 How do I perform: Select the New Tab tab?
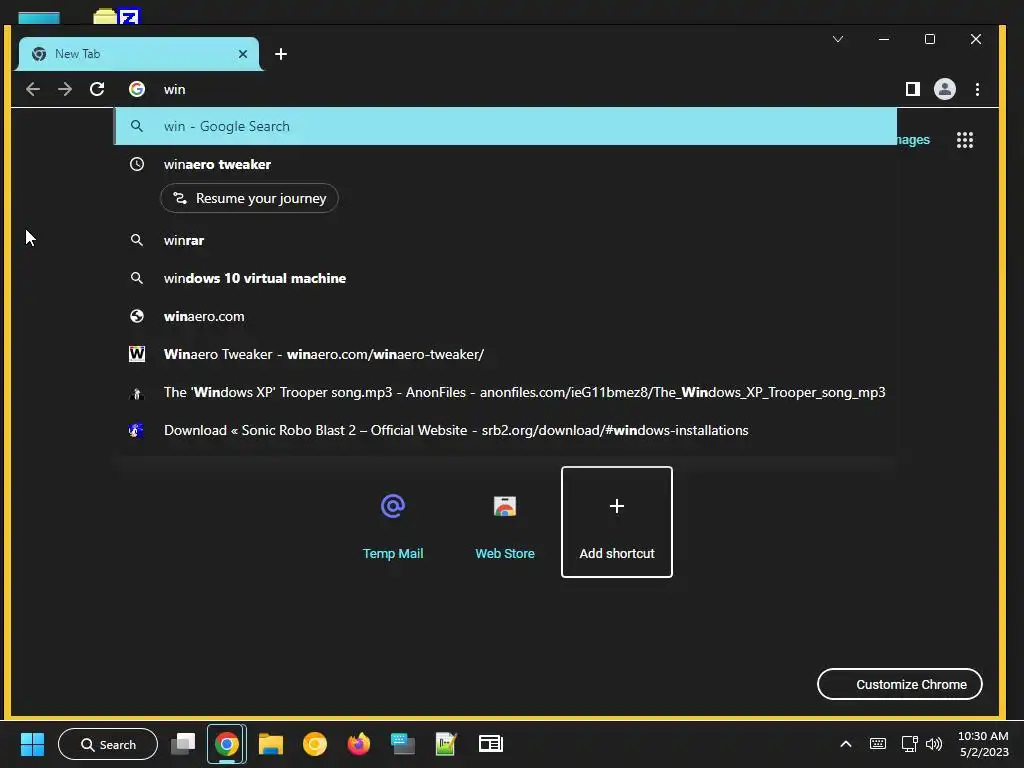pos(138,54)
